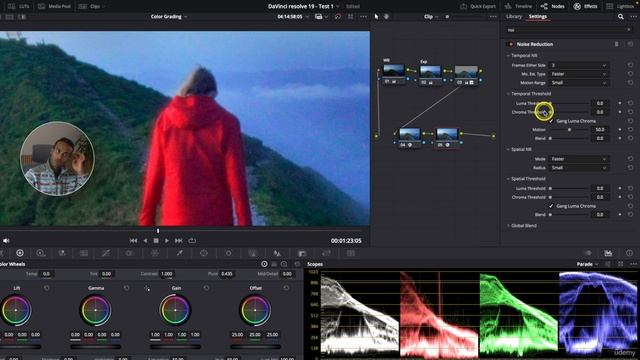Reset the Motion parameter value
This screenshot has width=640, height=360.
click(x=630, y=130)
